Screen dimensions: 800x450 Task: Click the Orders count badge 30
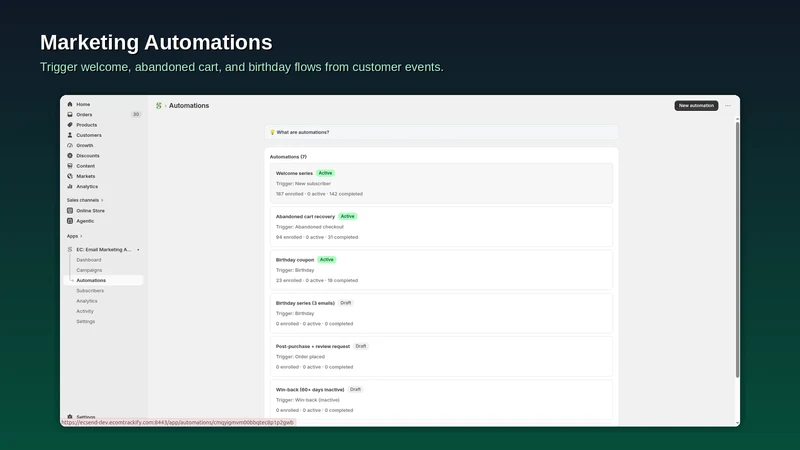click(136, 114)
